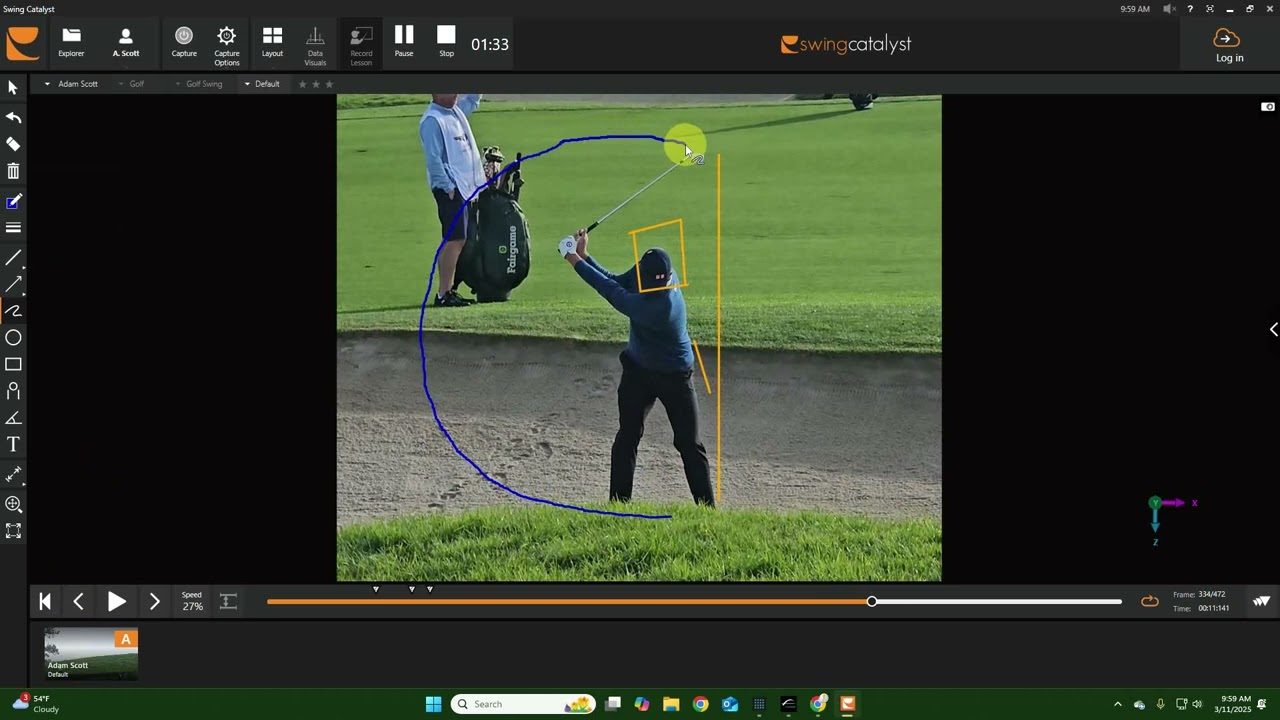Enable Record Lesson mode
1280x720 pixels.
361,44
